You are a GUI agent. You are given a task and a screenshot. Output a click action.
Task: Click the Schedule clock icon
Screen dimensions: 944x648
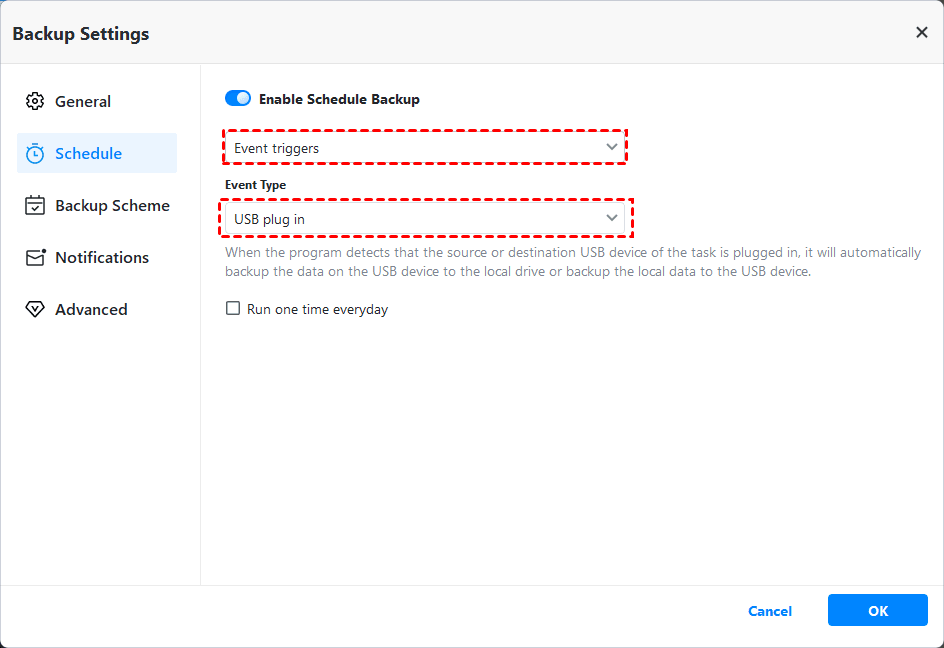click(x=35, y=153)
